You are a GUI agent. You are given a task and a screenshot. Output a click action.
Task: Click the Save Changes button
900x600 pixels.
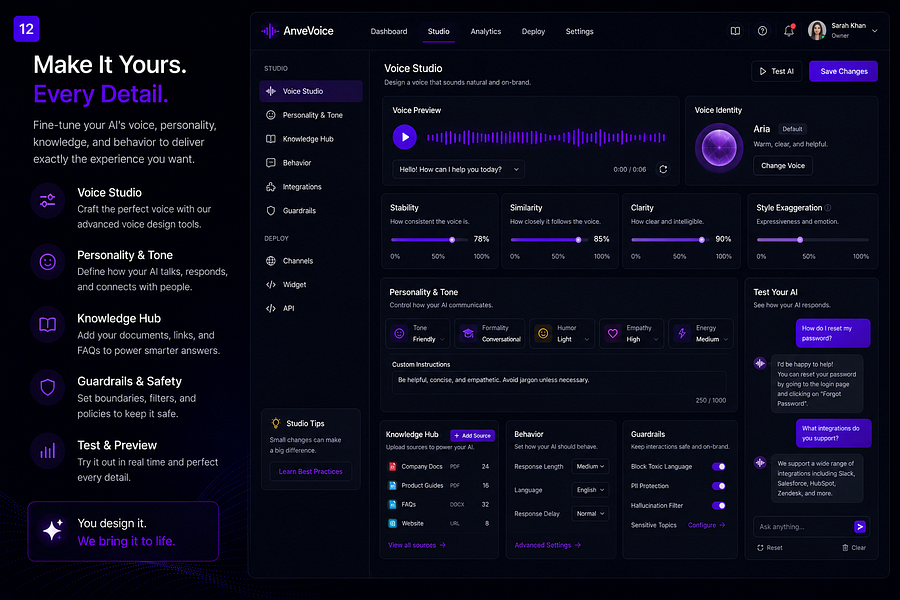click(x=843, y=71)
